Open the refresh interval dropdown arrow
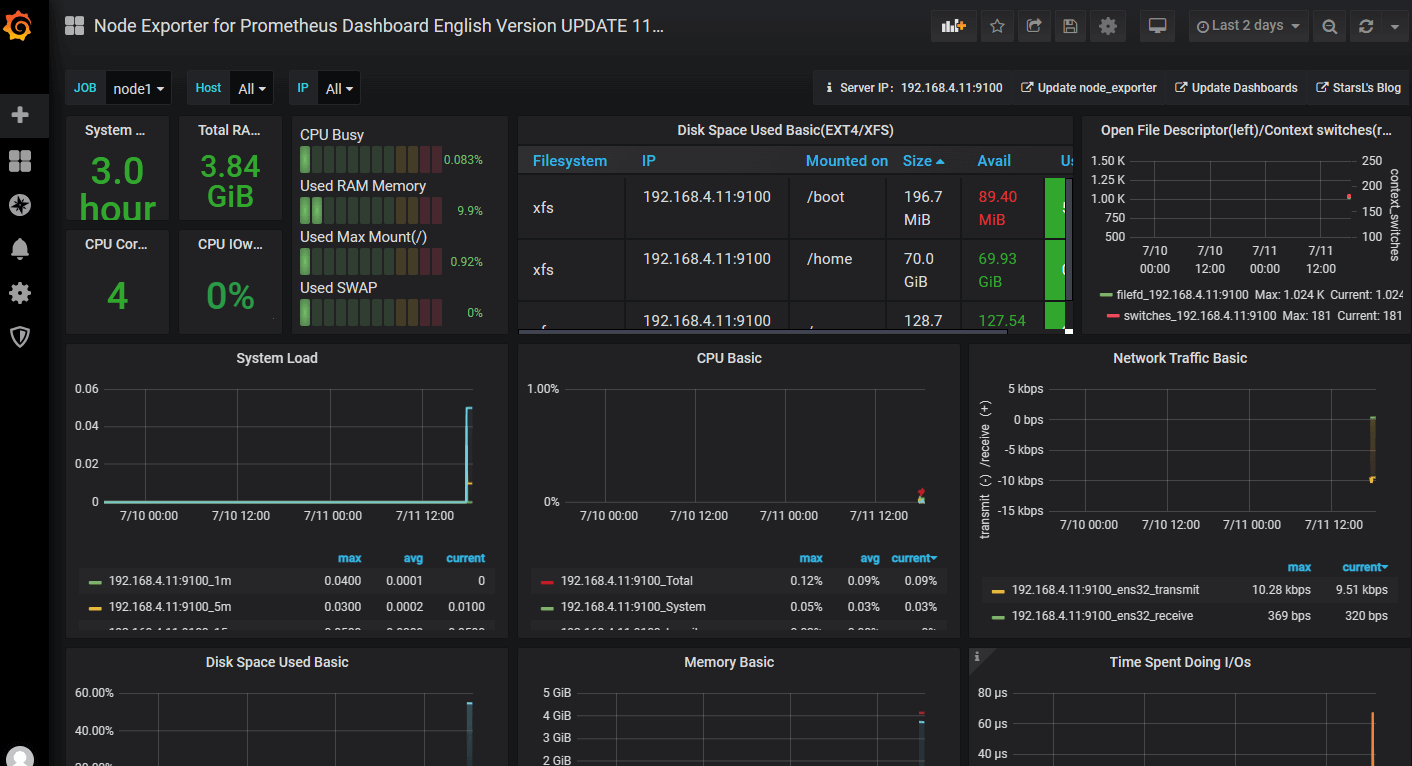The height and width of the screenshot is (766, 1412). pyautogui.click(x=1394, y=27)
